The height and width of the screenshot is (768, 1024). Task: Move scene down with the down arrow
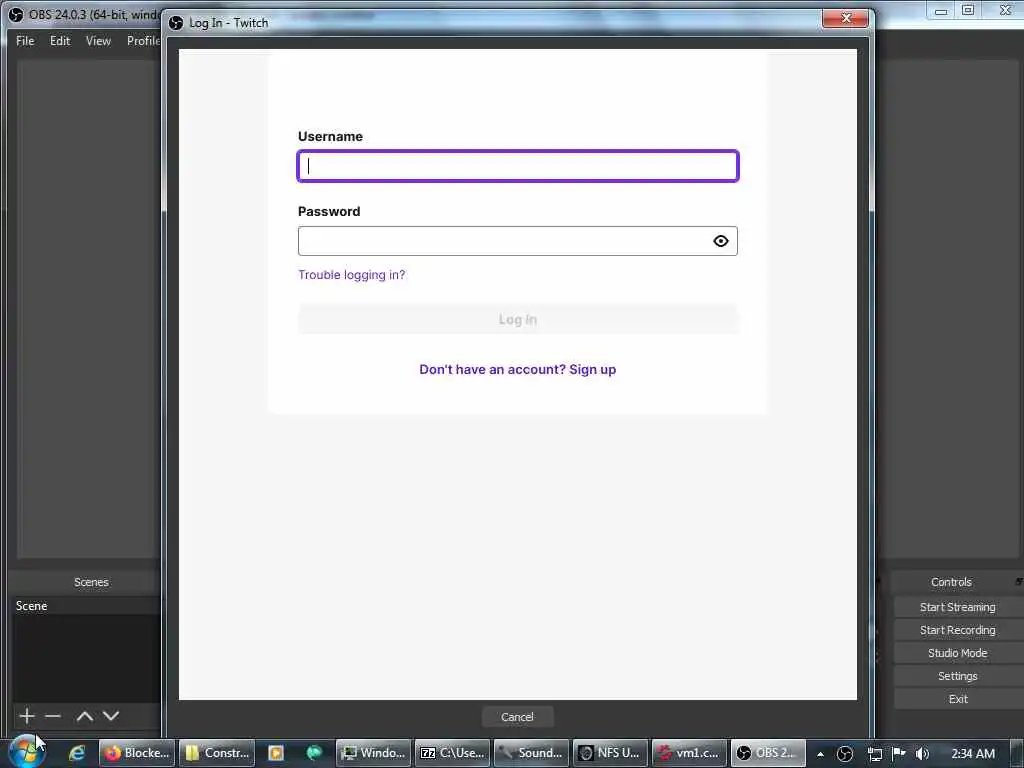111,716
